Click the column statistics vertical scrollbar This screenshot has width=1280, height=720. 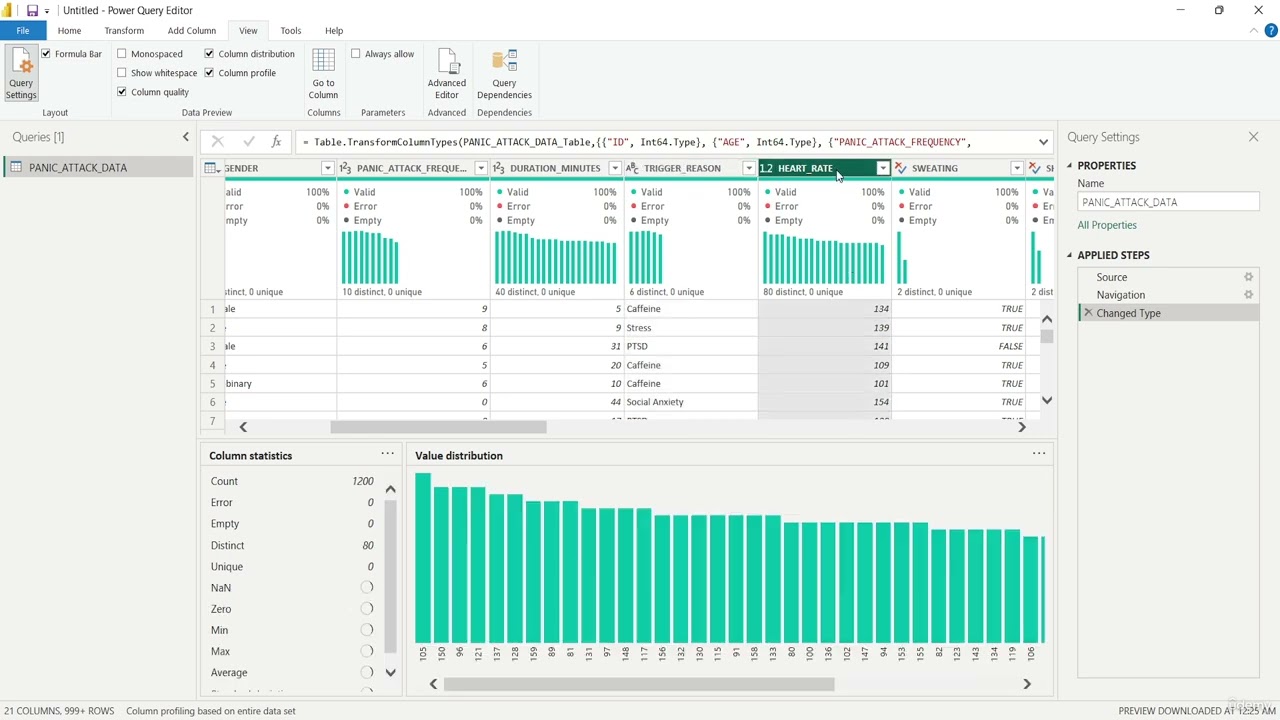(x=390, y=575)
